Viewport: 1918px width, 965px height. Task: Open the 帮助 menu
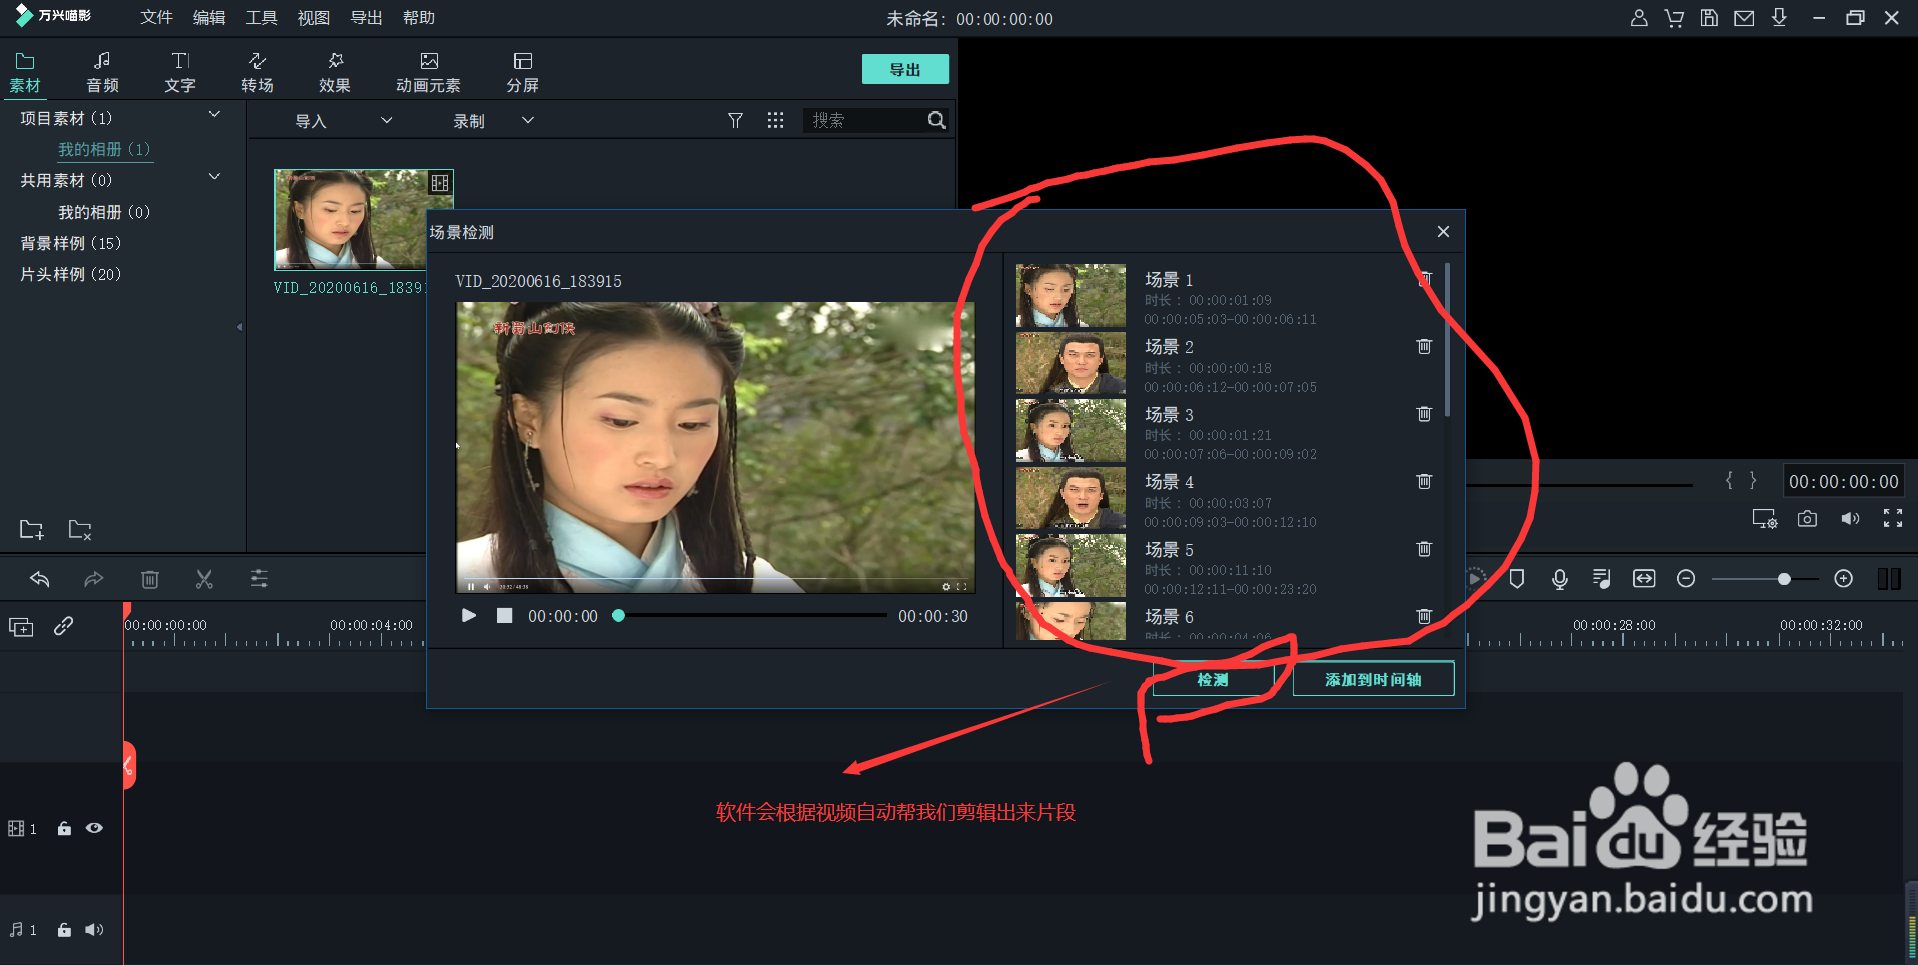click(419, 18)
